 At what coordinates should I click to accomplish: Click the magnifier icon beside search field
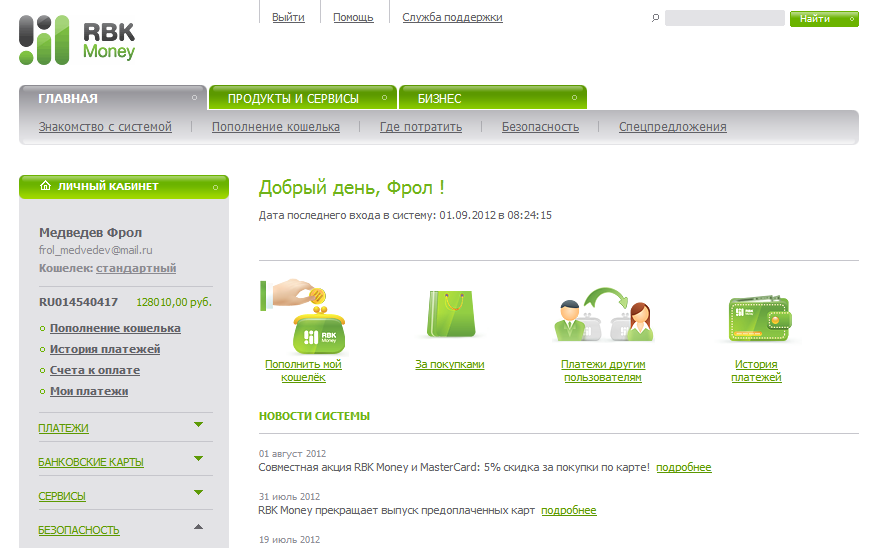[x=655, y=18]
